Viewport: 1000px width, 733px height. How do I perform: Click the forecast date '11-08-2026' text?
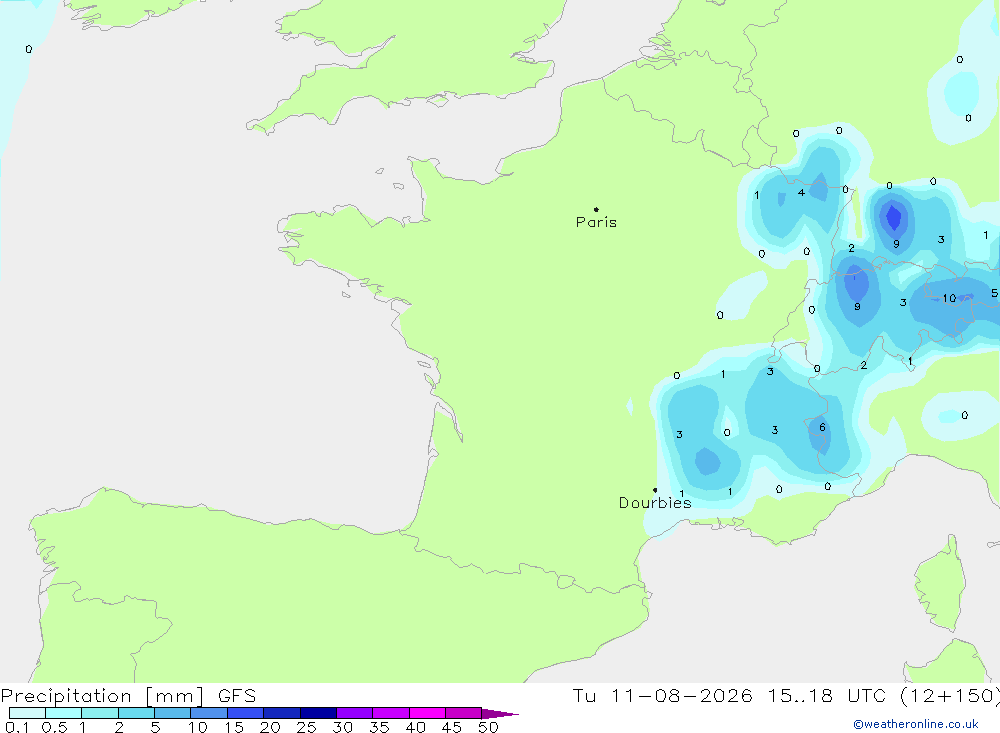tap(681, 696)
